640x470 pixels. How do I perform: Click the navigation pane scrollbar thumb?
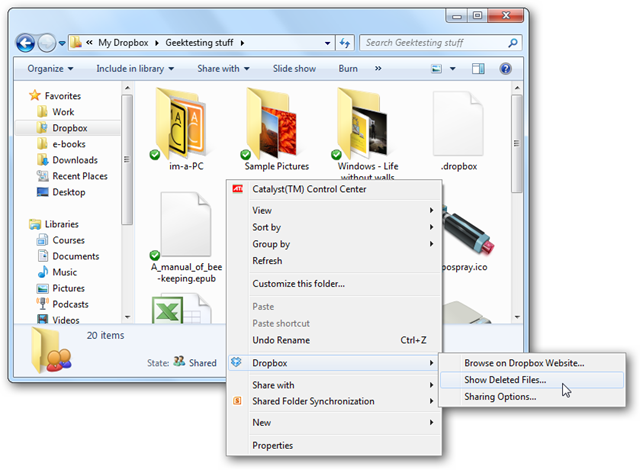[127, 160]
